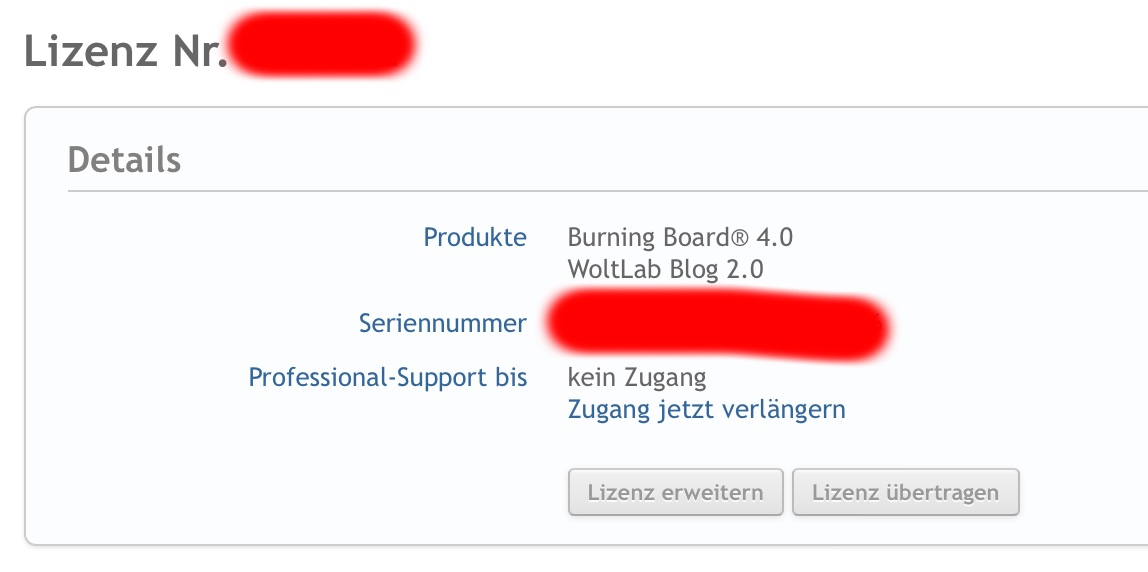
Task: Click the kein Zugang status text
Action: (637, 378)
